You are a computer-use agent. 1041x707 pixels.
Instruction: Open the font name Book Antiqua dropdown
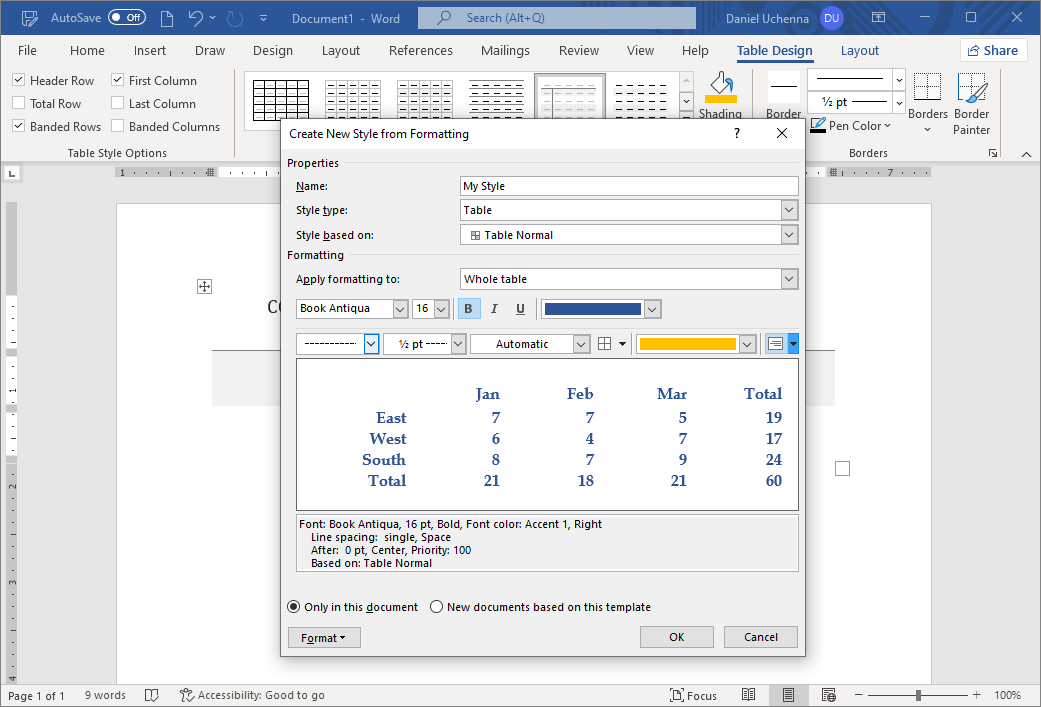point(400,309)
